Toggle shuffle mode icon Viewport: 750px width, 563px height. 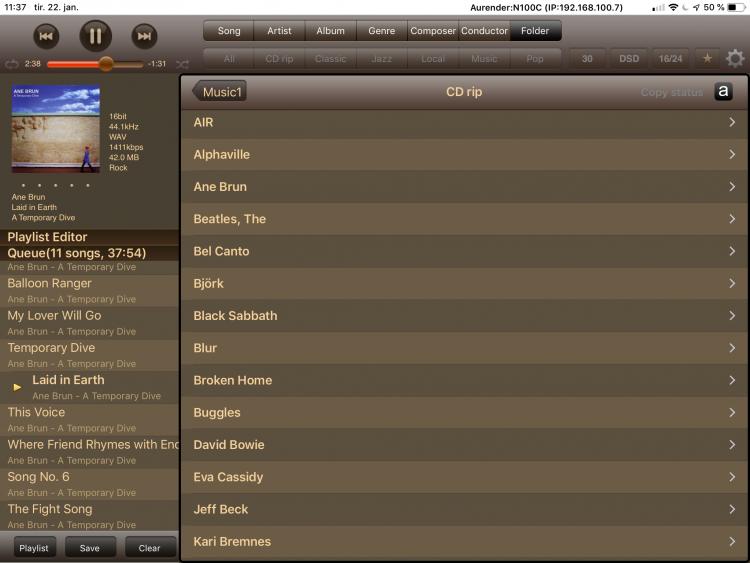pos(182,64)
